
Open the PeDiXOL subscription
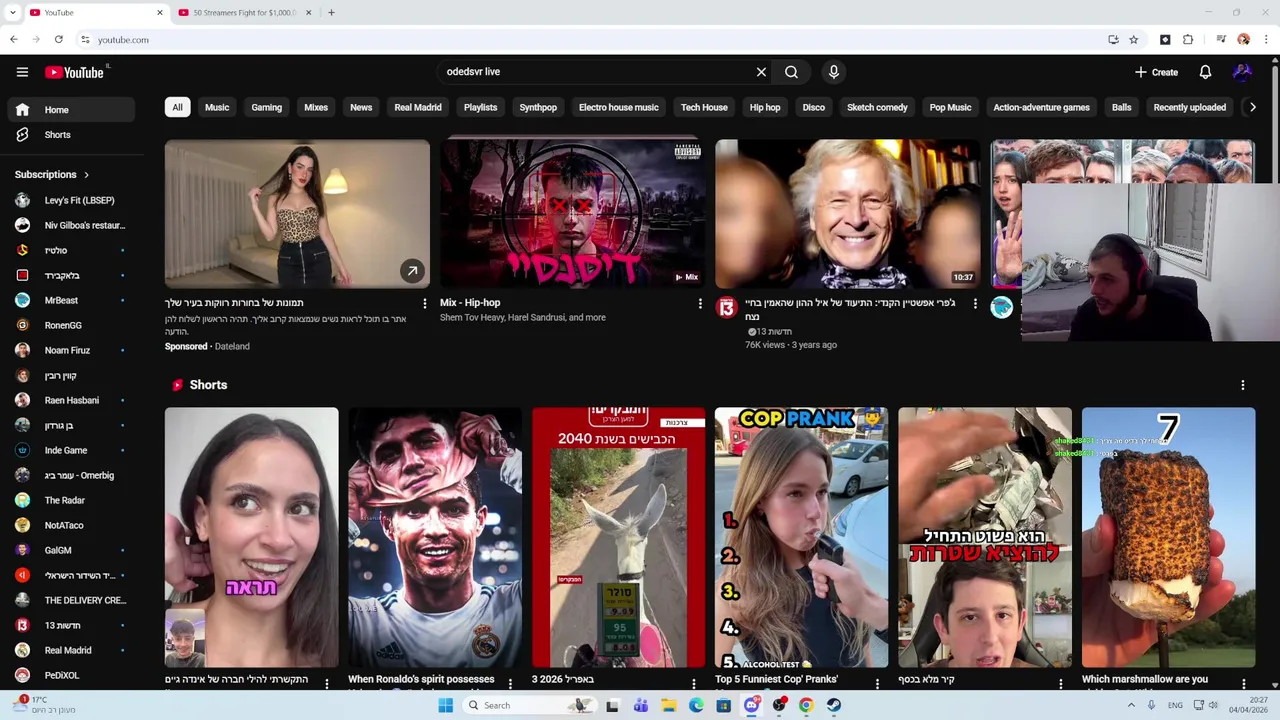tap(70, 675)
